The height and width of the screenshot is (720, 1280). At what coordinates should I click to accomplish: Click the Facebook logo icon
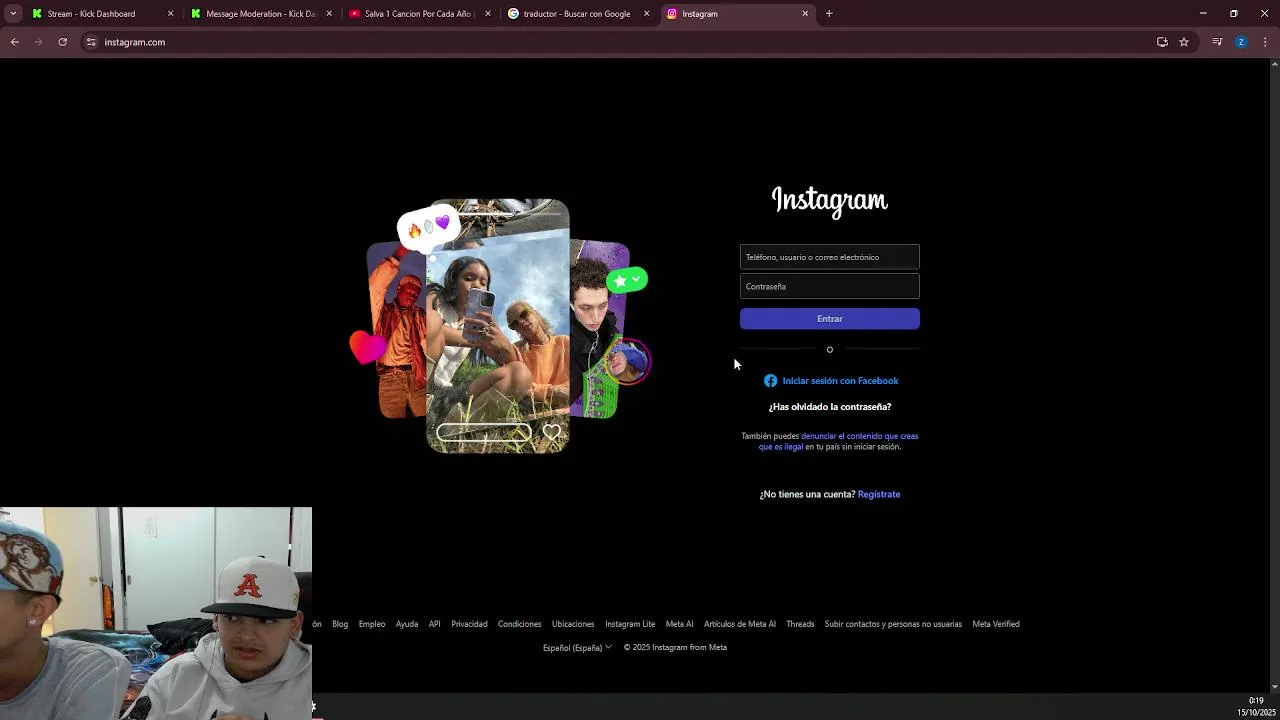[770, 381]
